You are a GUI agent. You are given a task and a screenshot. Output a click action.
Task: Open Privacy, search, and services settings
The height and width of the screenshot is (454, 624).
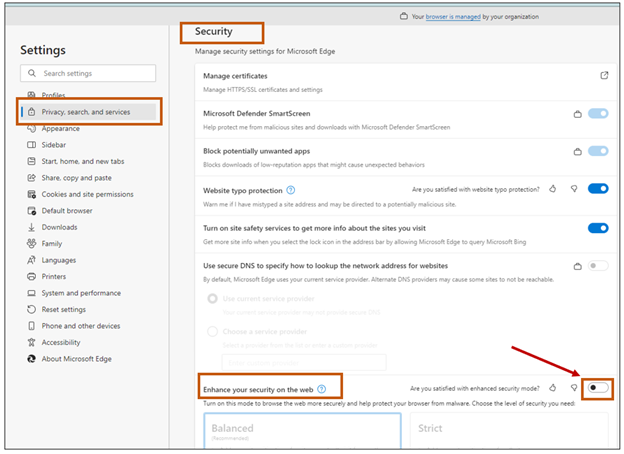click(88, 112)
